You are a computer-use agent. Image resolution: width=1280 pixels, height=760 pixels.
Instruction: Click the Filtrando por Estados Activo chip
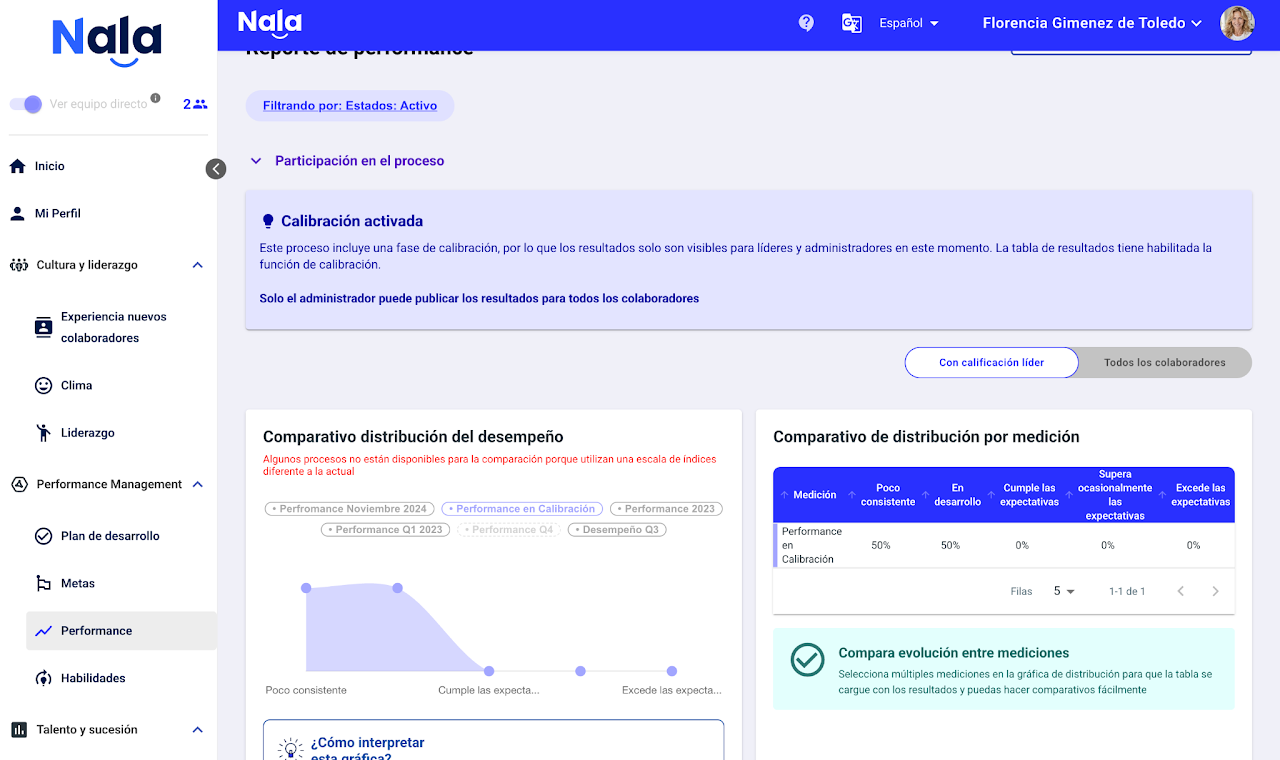pyautogui.click(x=350, y=106)
